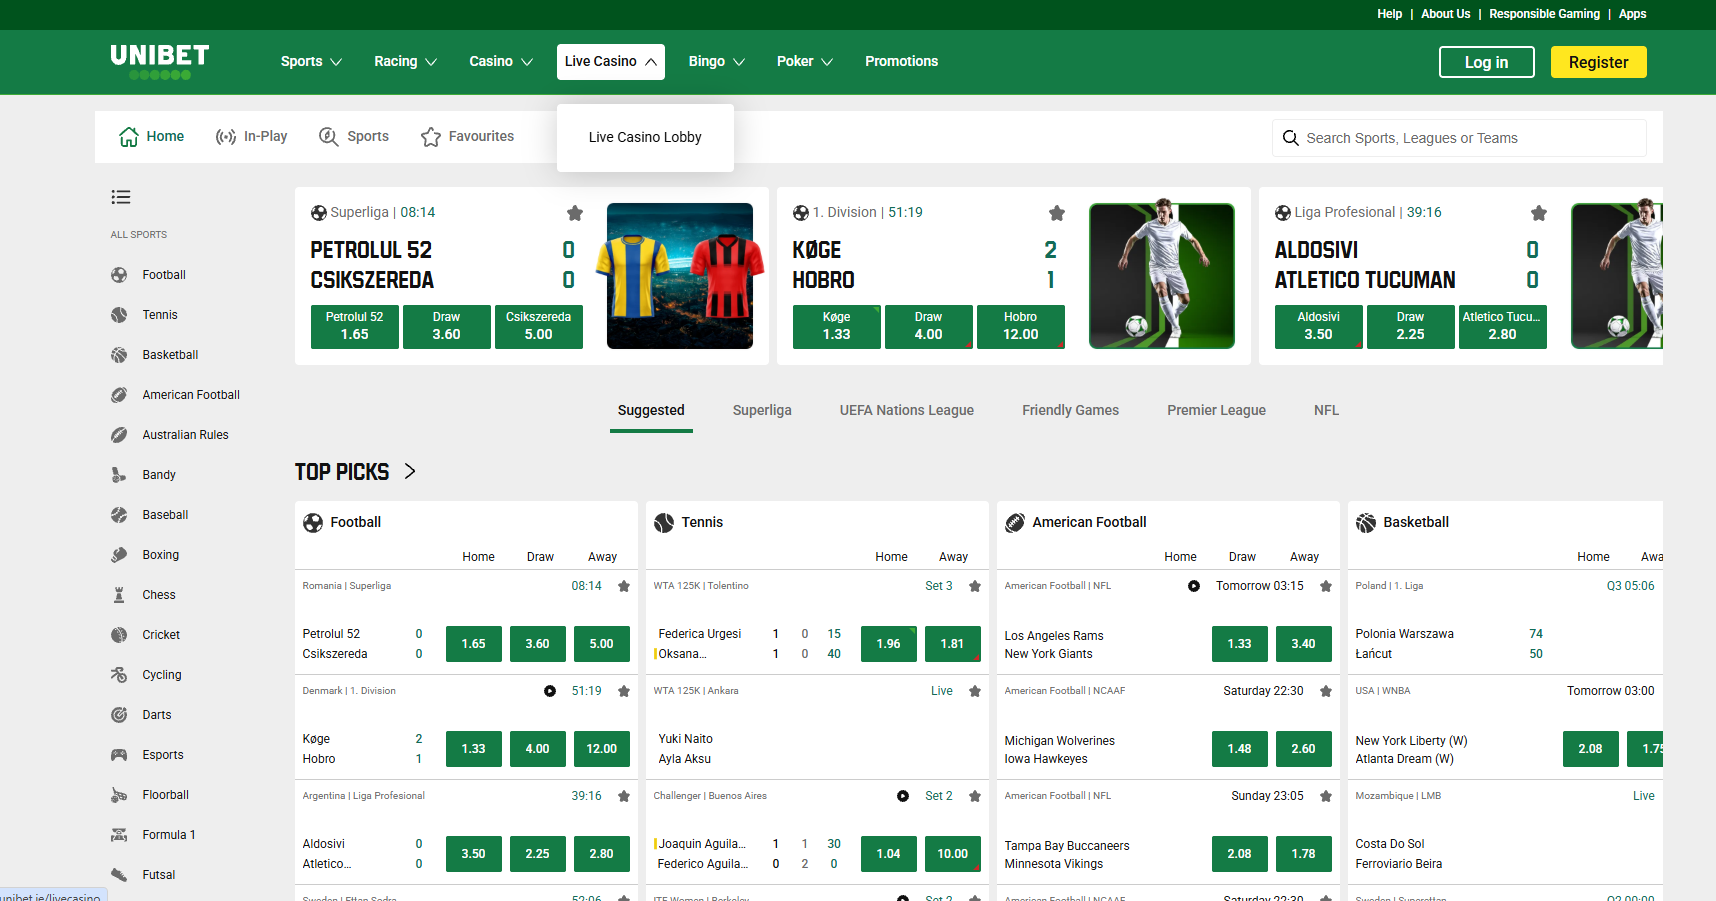
Task: Choose American Football in the sidebar
Action: click(191, 395)
